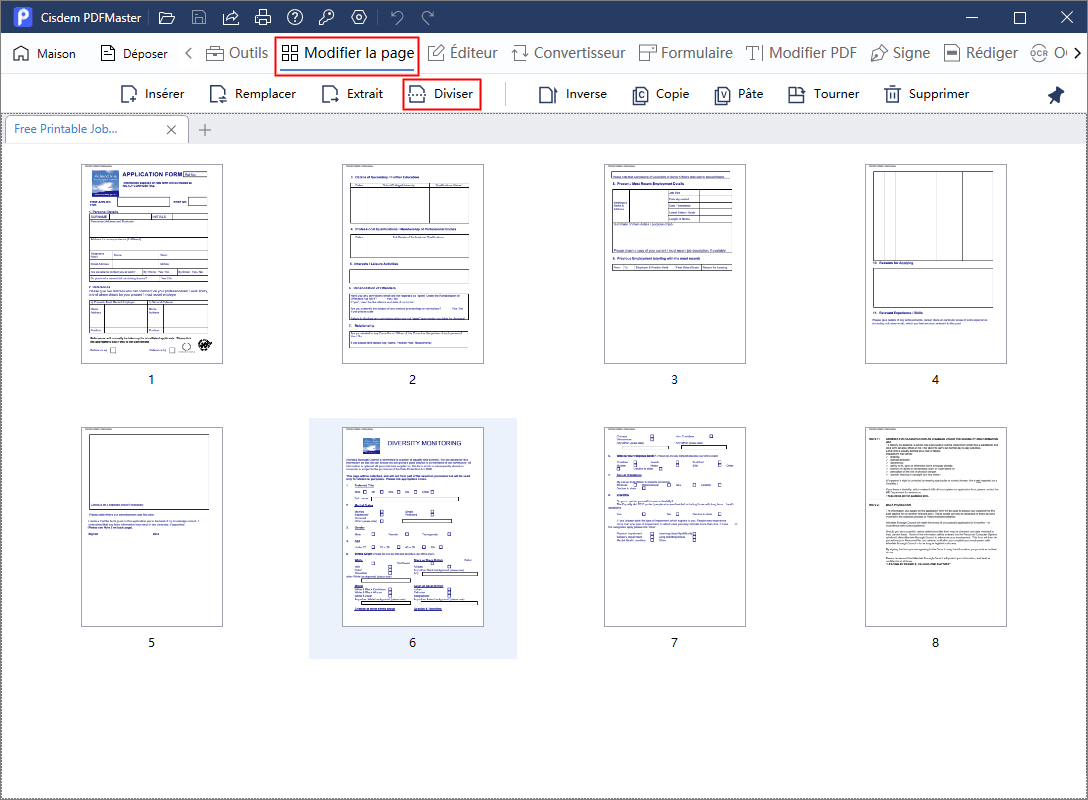Click the Cisdem PDFMaster logo icon
The image size is (1088, 800).
coord(23,17)
